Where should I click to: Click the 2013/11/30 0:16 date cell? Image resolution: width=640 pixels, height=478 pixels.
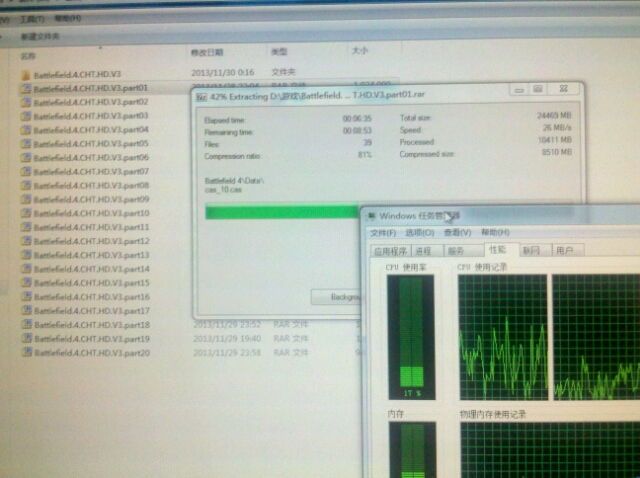click(222, 73)
